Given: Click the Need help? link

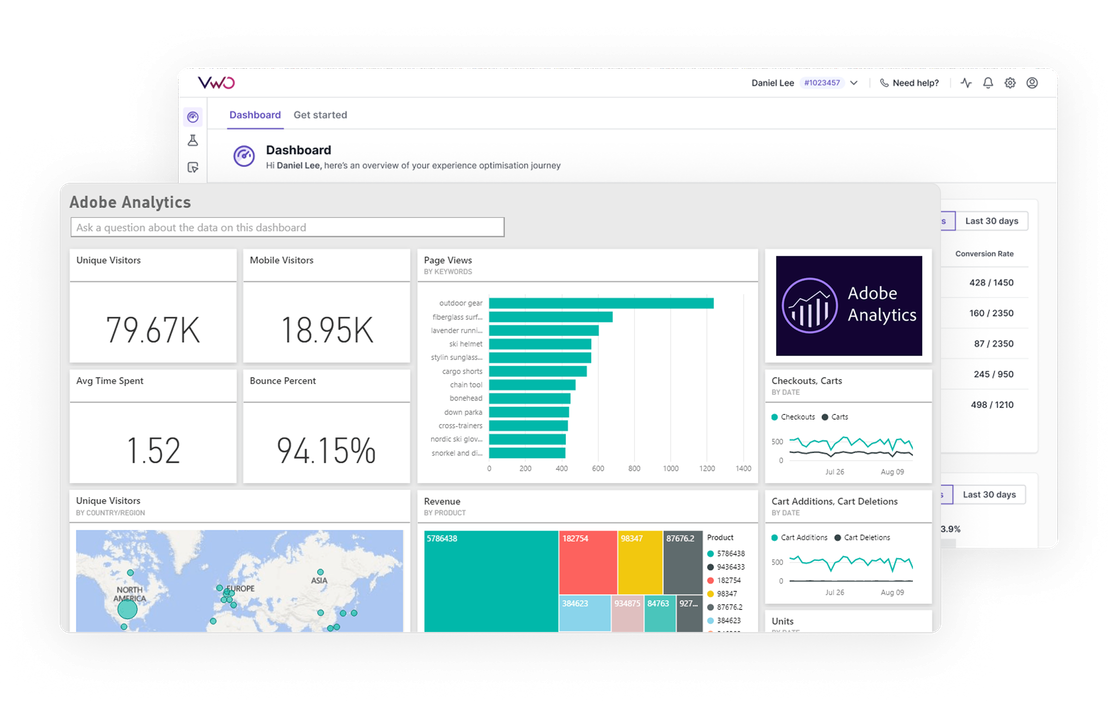Looking at the screenshot, I should click(909, 83).
